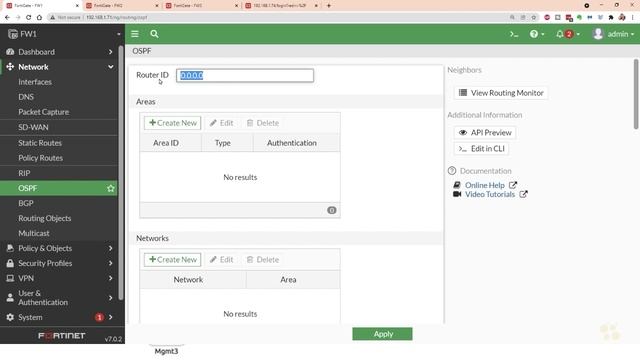
Task: Click the Apply button
Action: pyautogui.click(x=382, y=334)
